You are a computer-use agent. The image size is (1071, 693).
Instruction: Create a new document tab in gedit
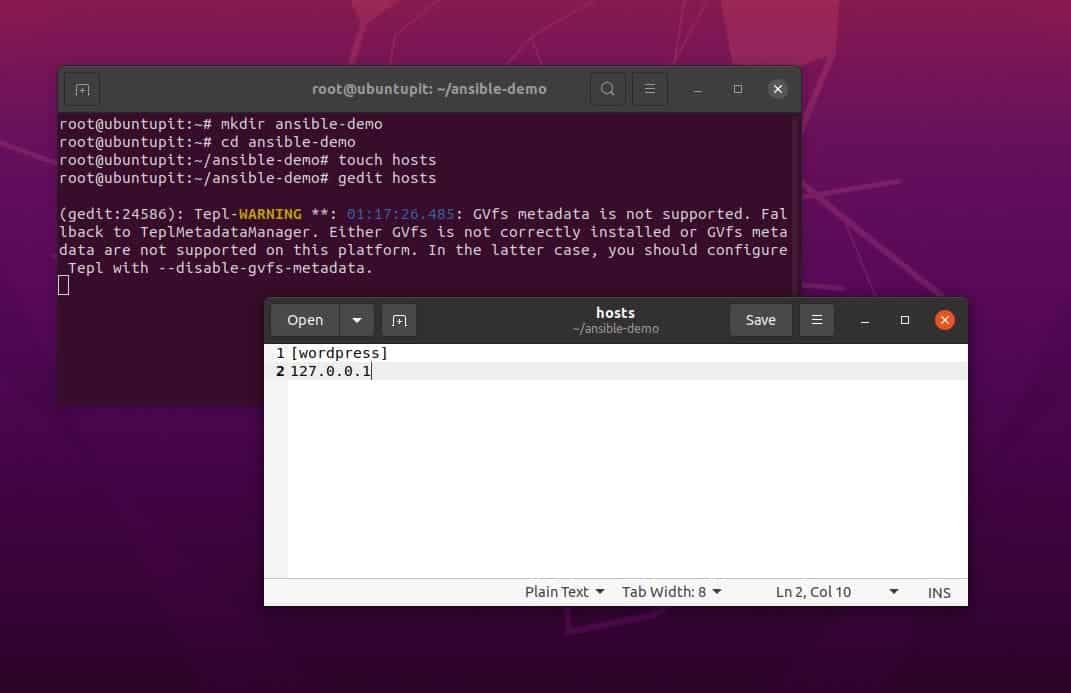[x=399, y=319]
